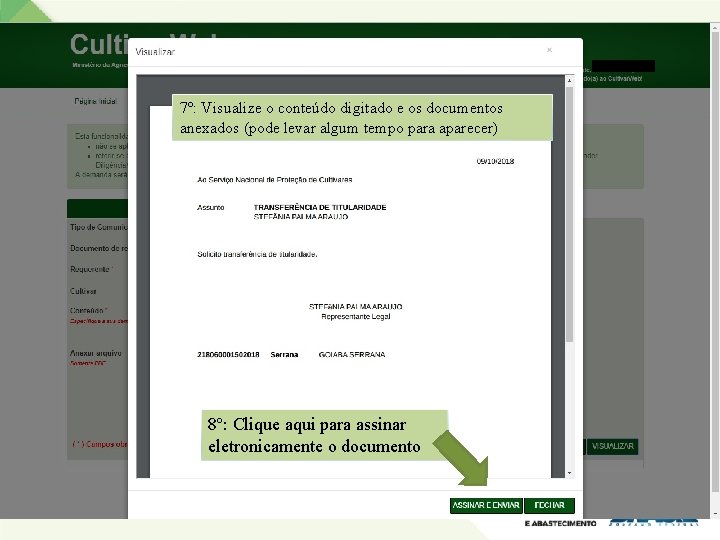Click VISUALIZAR button on background page
The image size is (720, 540).
coord(613,446)
